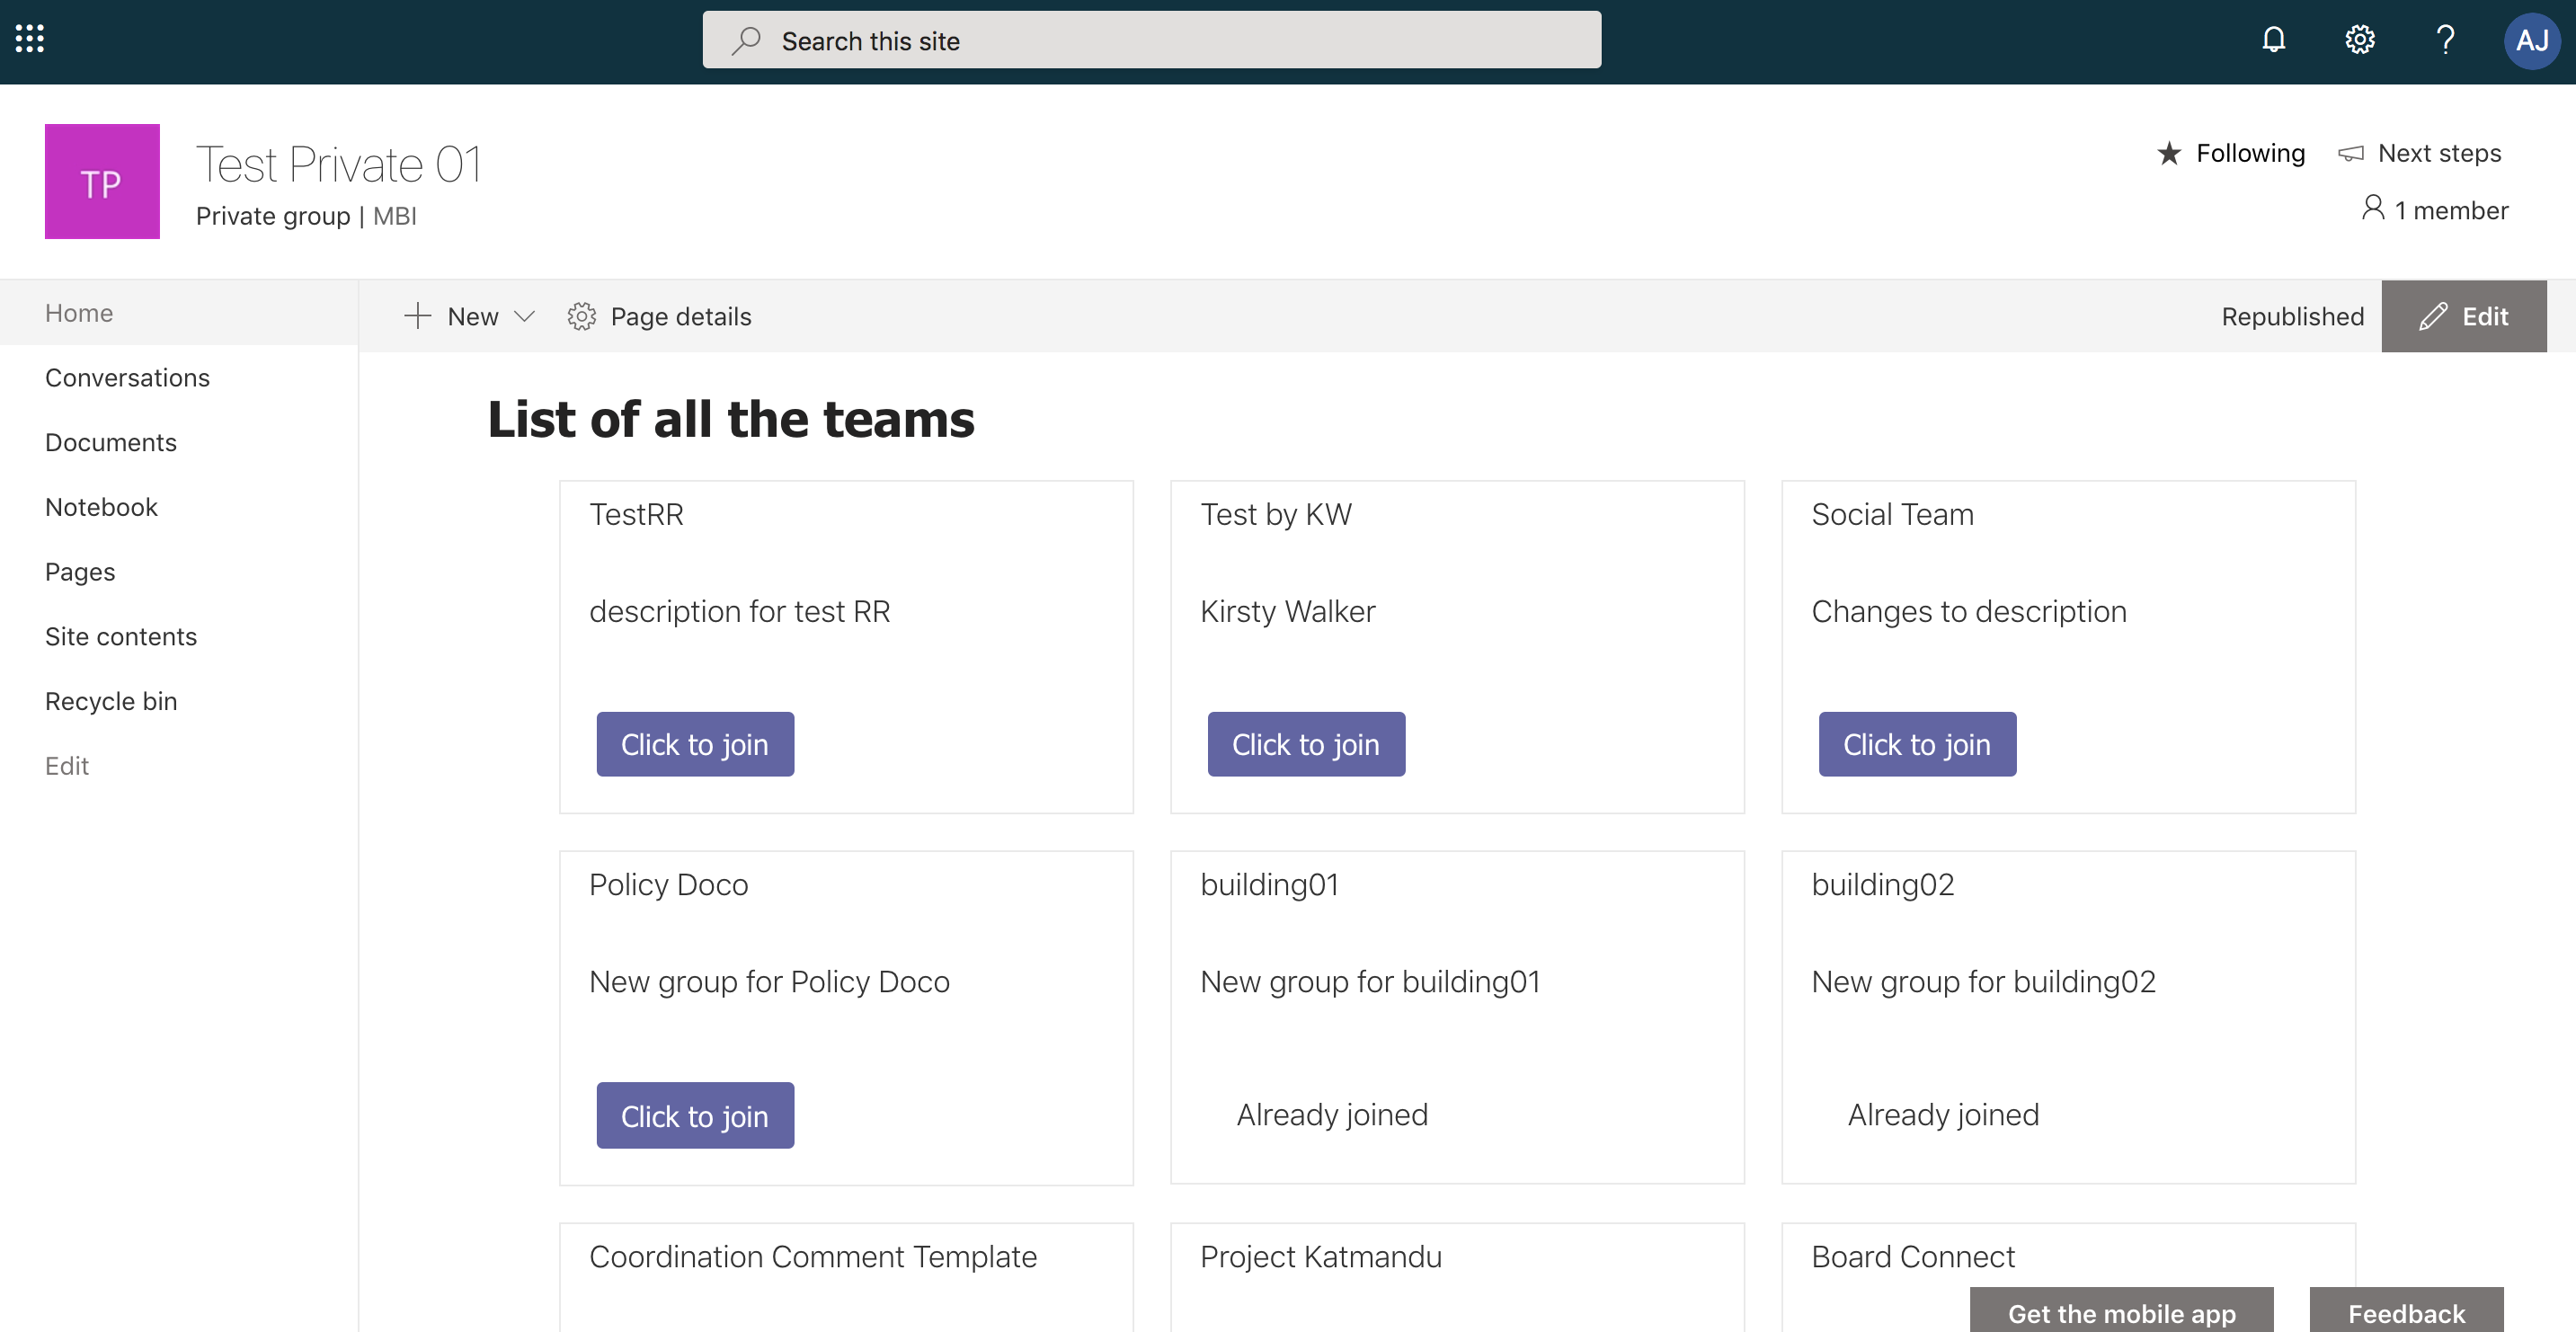This screenshot has height=1332, width=2576.
Task: Open the app launcher waffle icon
Action: pyautogui.click(x=30, y=39)
